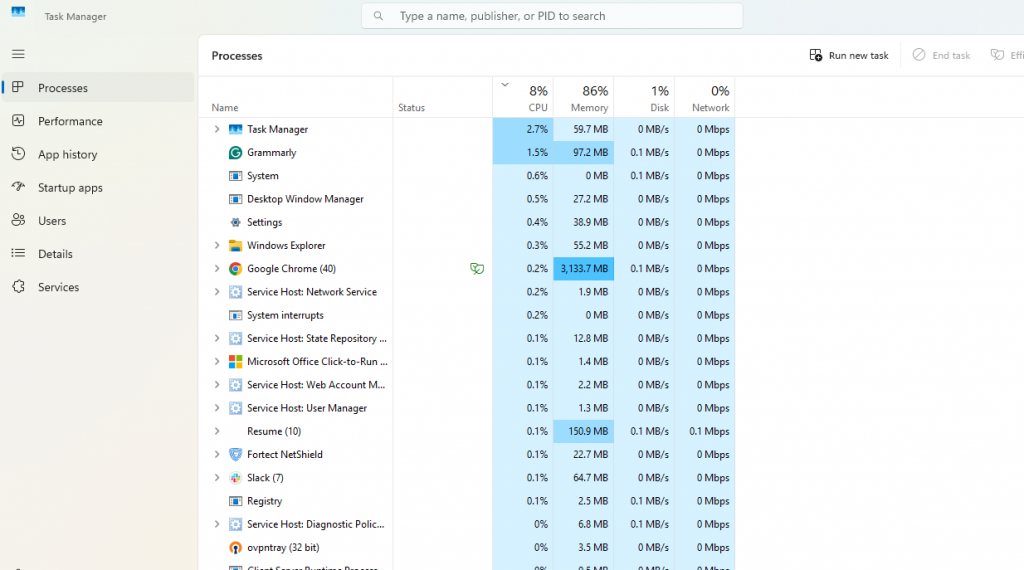Open the Startup apps page

pos(70,188)
